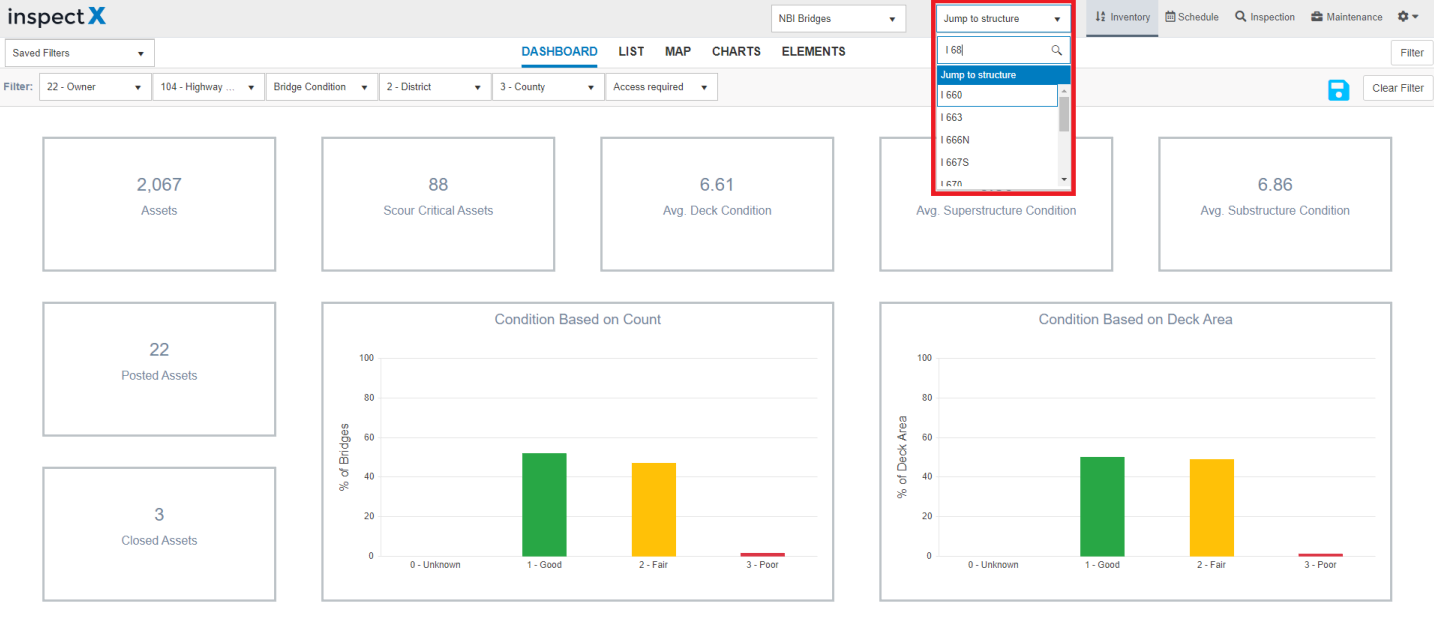Click the Condition Based on Count chart title

pyautogui.click(x=578, y=320)
